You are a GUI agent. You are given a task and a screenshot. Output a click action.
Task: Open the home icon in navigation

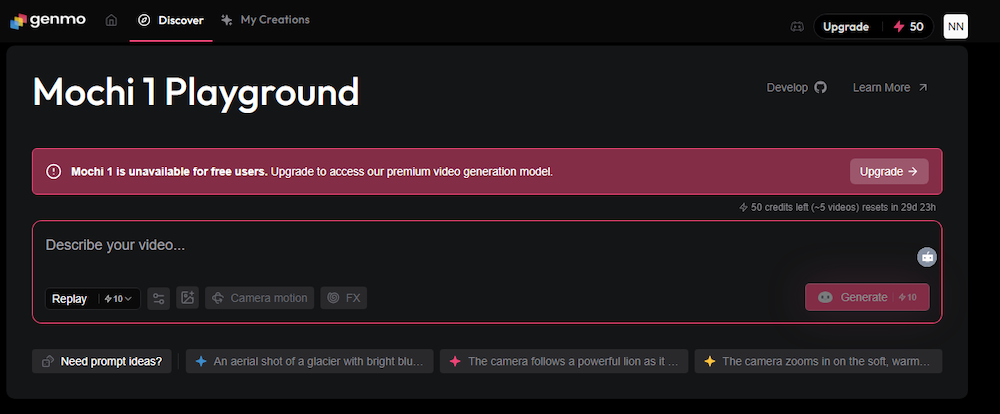click(111, 20)
